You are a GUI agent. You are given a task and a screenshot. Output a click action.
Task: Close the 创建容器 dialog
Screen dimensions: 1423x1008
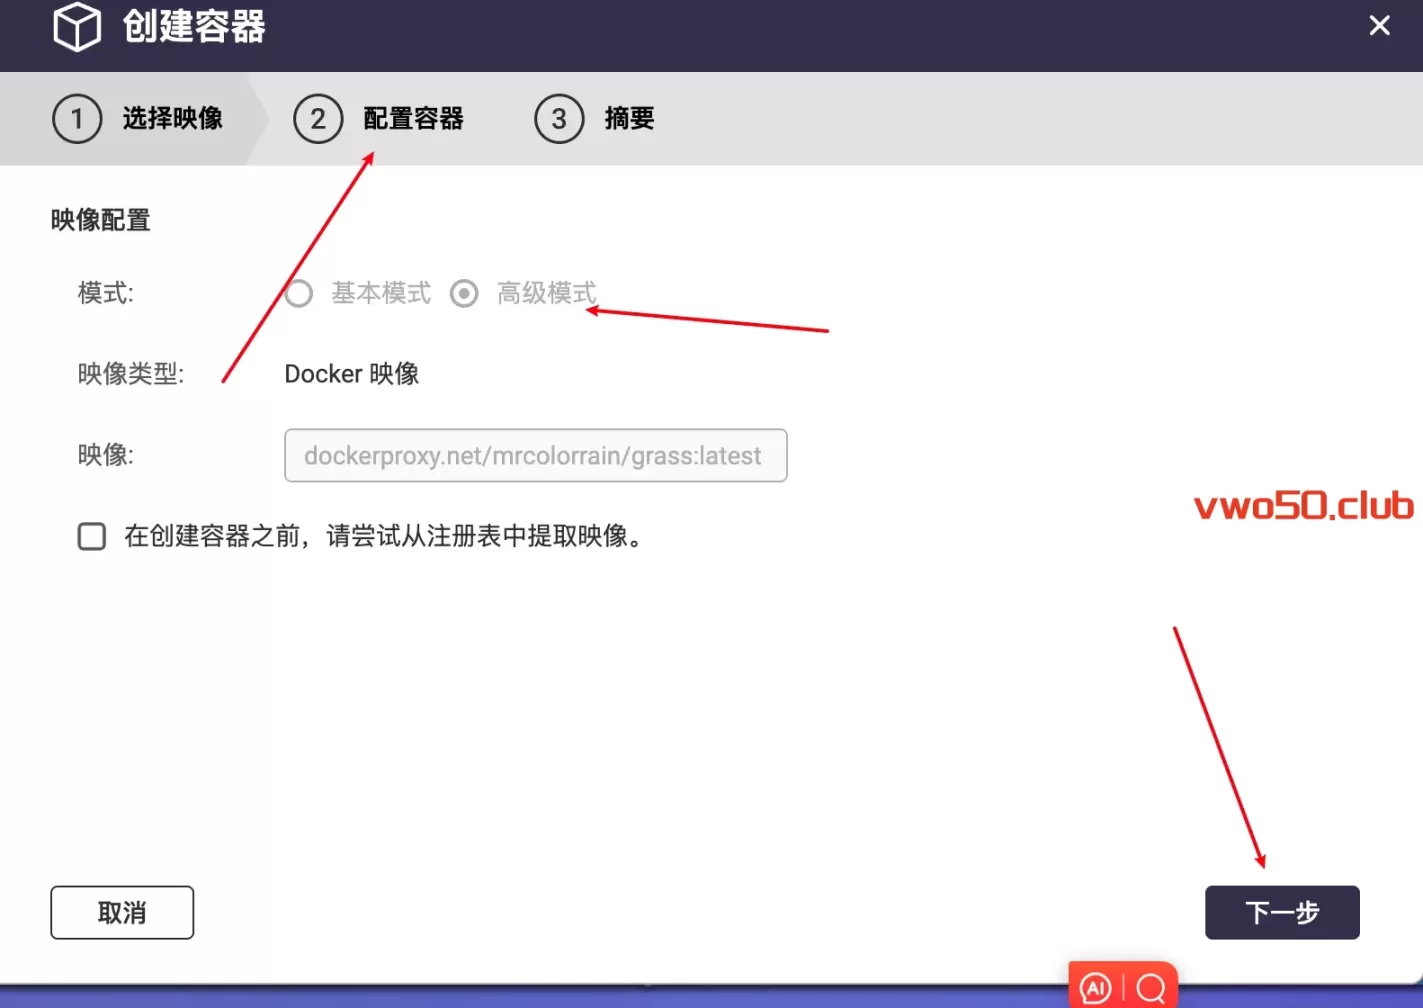tap(1379, 26)
